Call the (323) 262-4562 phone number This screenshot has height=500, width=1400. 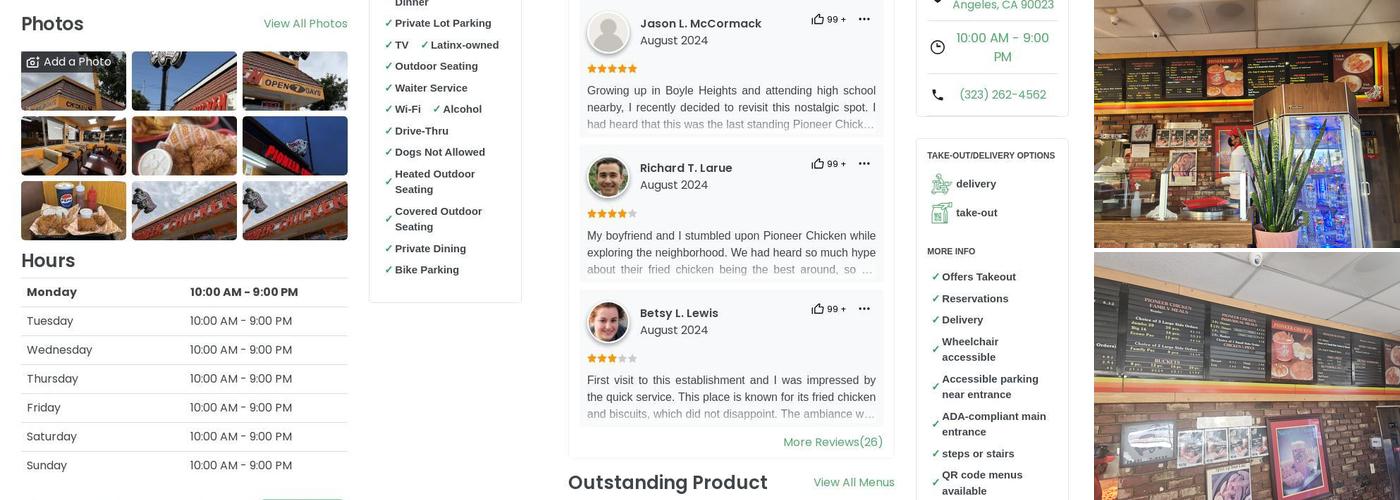point(1002,95)
